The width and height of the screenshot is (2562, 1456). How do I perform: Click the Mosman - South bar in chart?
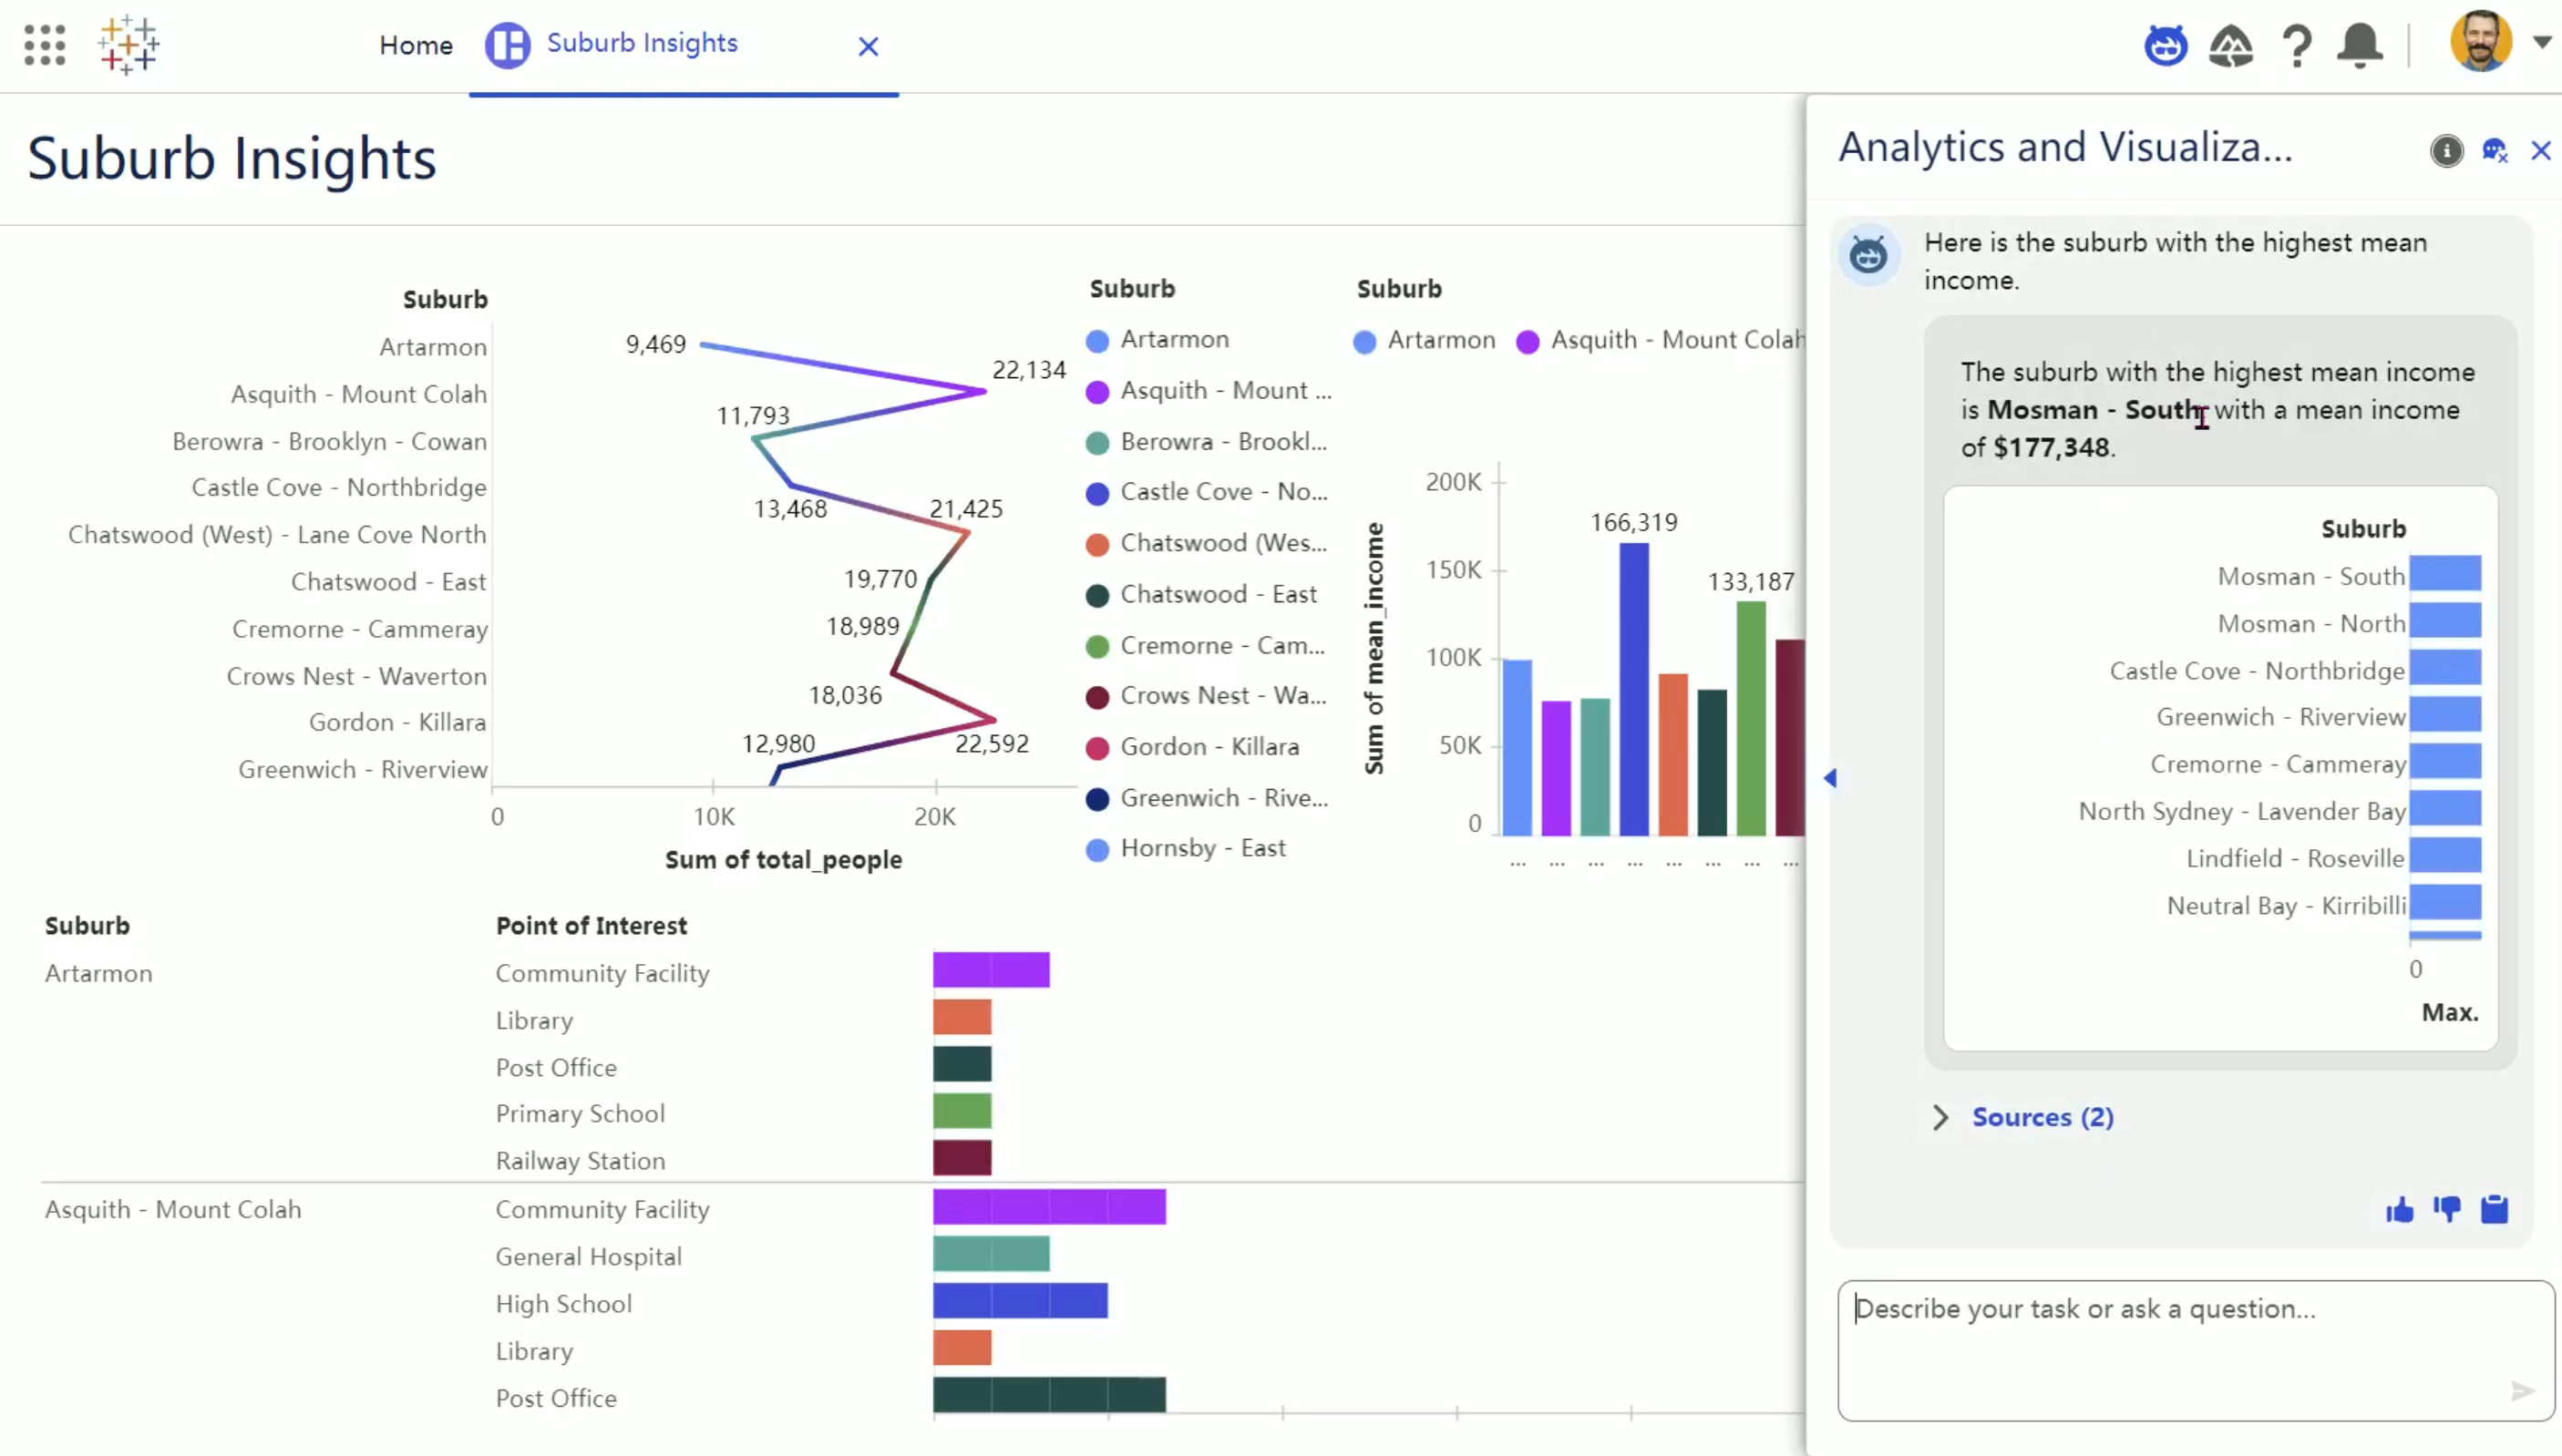(2444, 575)
